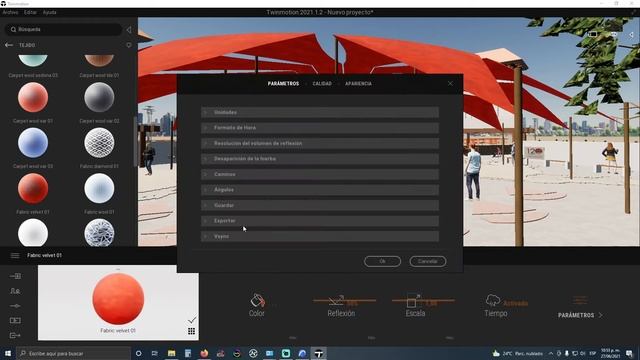Screen dimensions: 640x360
Task: Click the favorite heart icon beside TEJIDO
Action: tap(129, 45)
